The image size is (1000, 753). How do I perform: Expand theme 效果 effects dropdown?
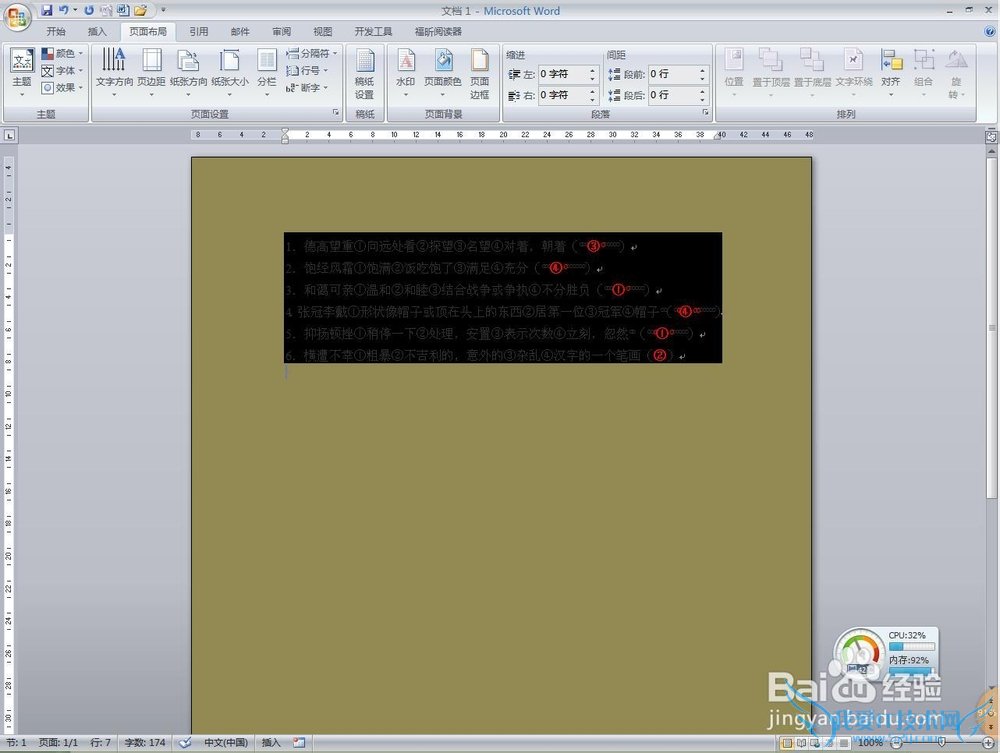(62, 88)
